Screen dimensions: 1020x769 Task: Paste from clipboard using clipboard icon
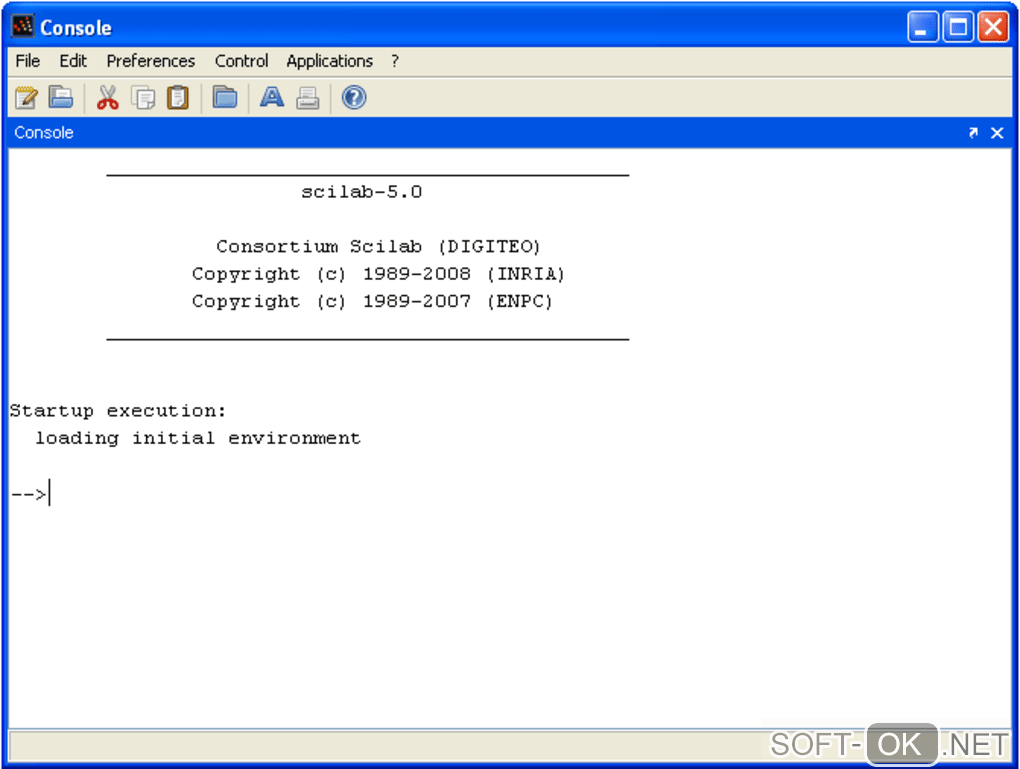click(x=178, y=98)
